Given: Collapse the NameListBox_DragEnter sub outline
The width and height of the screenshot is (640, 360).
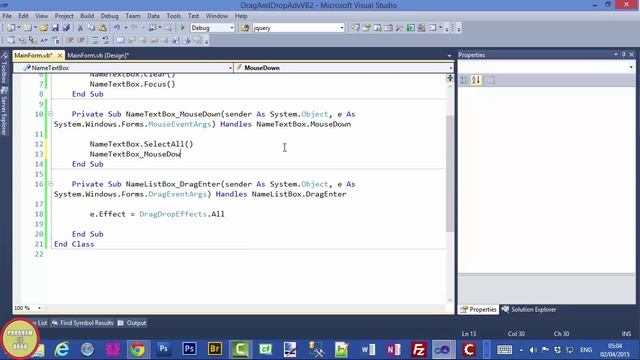Looking at the screenshot, I should (51, 184).
